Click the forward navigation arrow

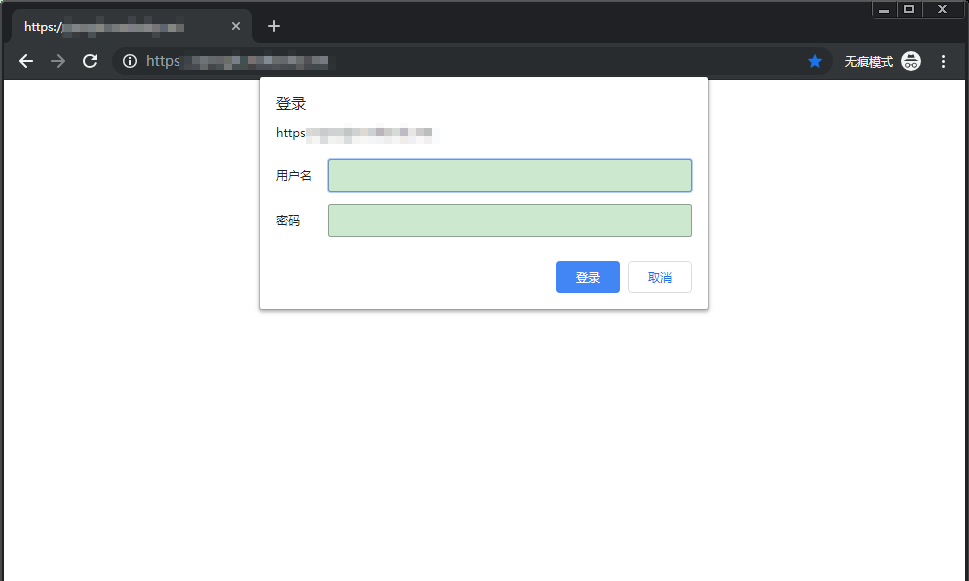(x=58, y=62)
